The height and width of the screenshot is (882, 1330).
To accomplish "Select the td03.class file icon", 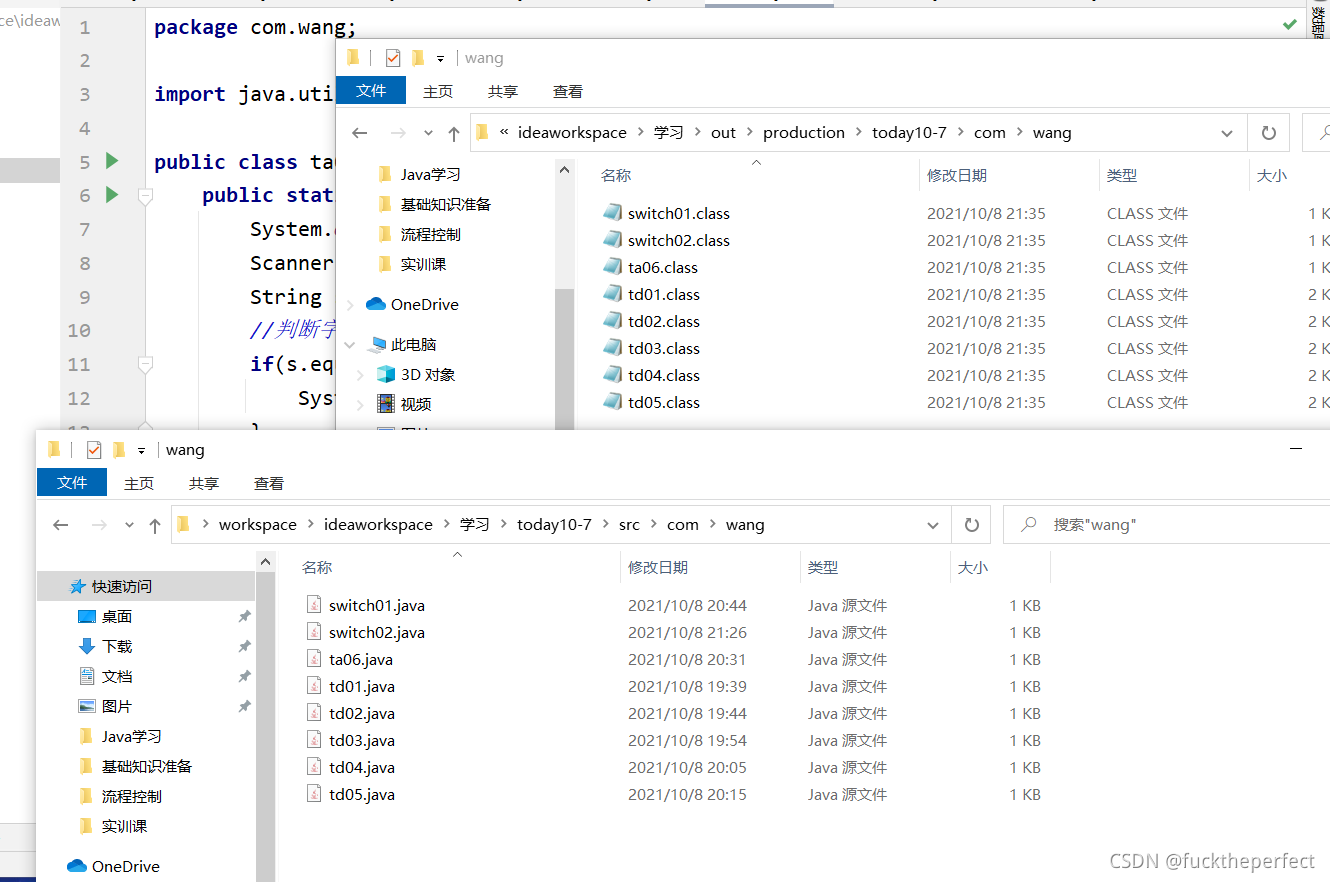I will click(613, 348).
